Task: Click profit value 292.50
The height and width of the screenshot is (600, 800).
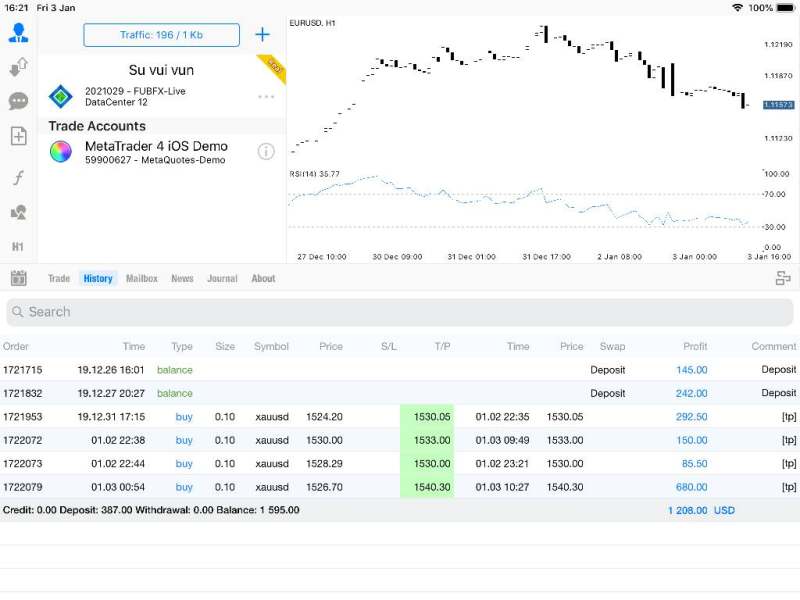Action: click(x=691, y=417)
